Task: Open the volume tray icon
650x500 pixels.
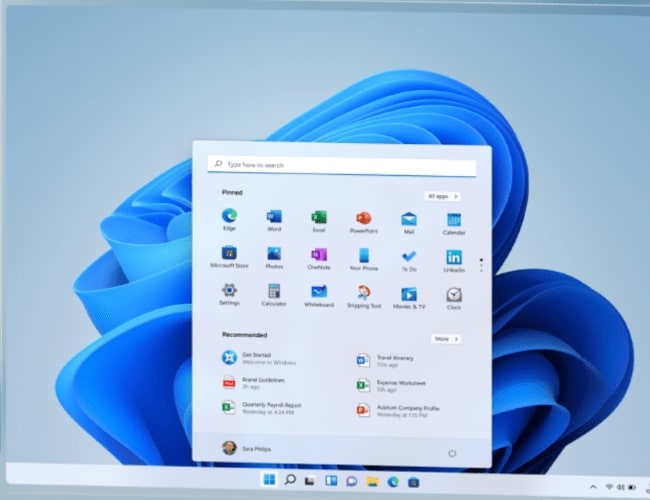Action: click(x=621, y=487)
